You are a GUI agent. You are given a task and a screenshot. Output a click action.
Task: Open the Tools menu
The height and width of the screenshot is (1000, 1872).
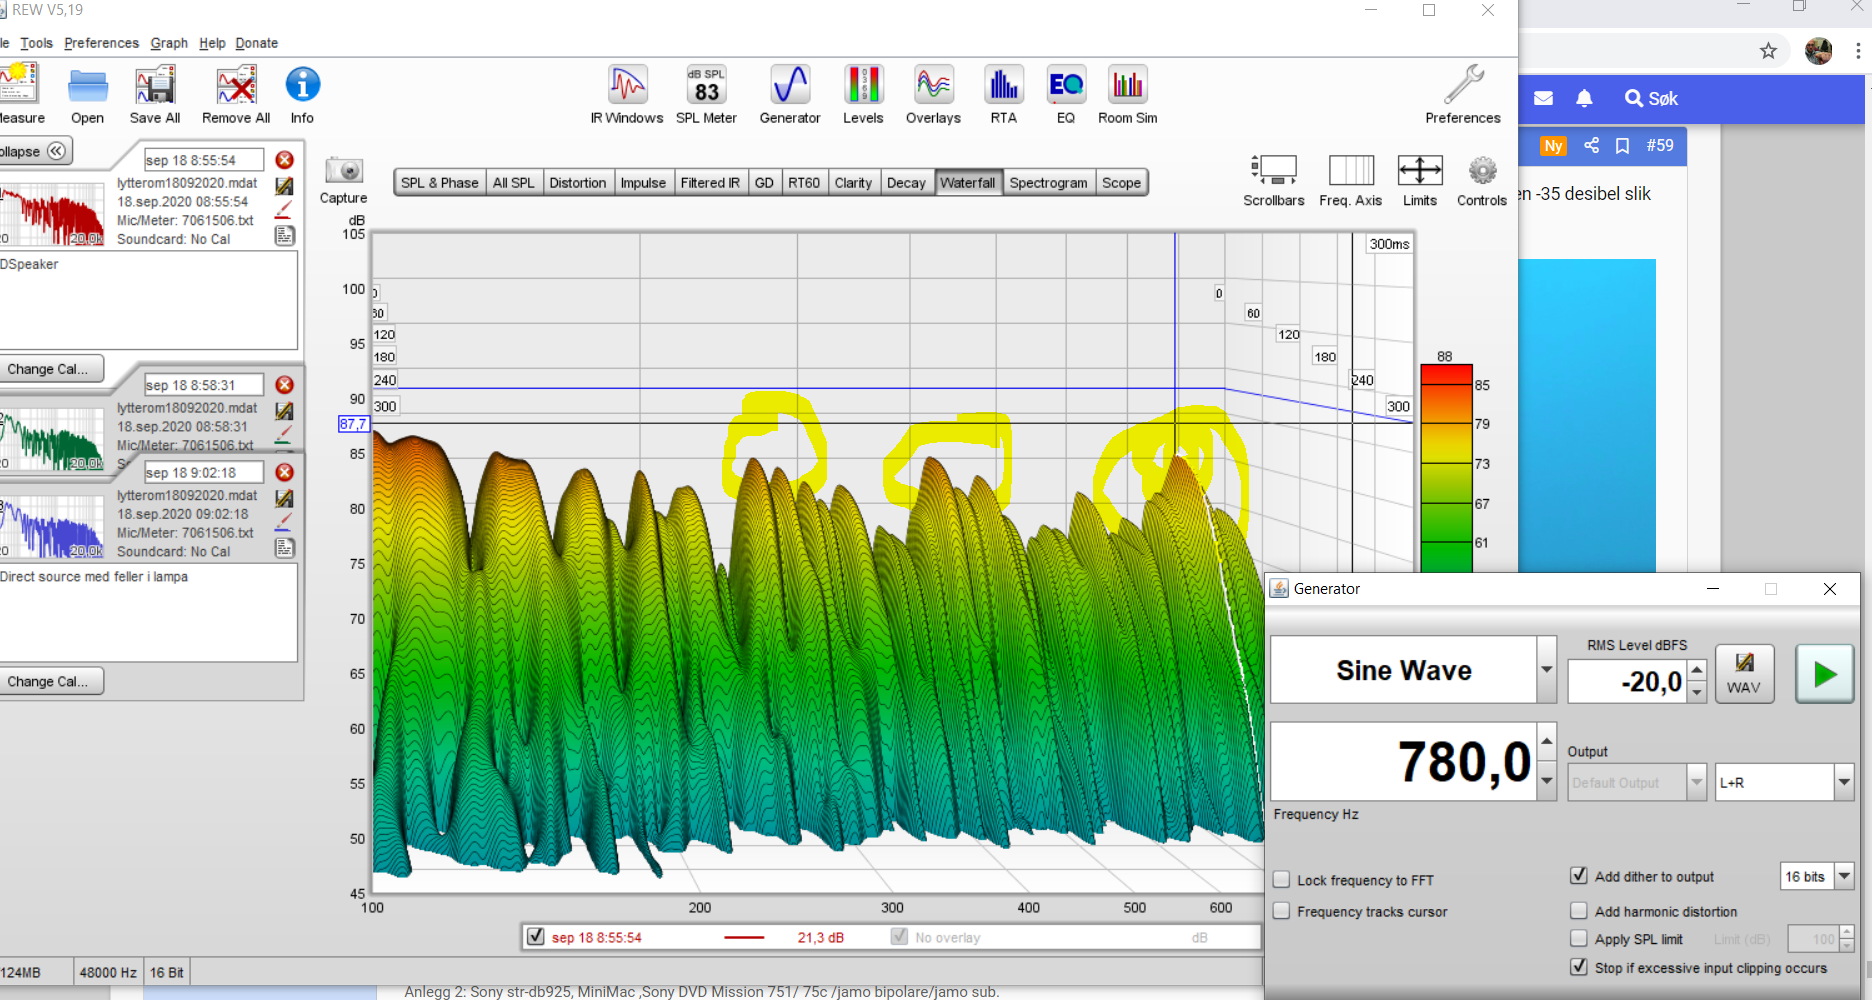coord(36,43)
